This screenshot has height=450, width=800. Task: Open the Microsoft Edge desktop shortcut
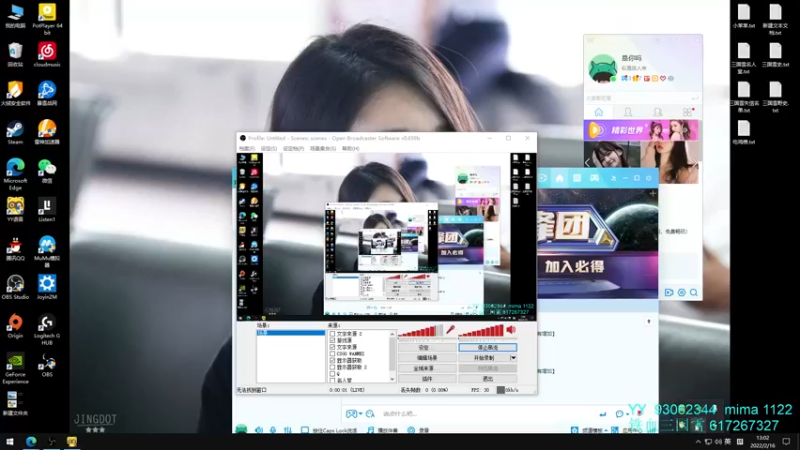click(15, 173)
